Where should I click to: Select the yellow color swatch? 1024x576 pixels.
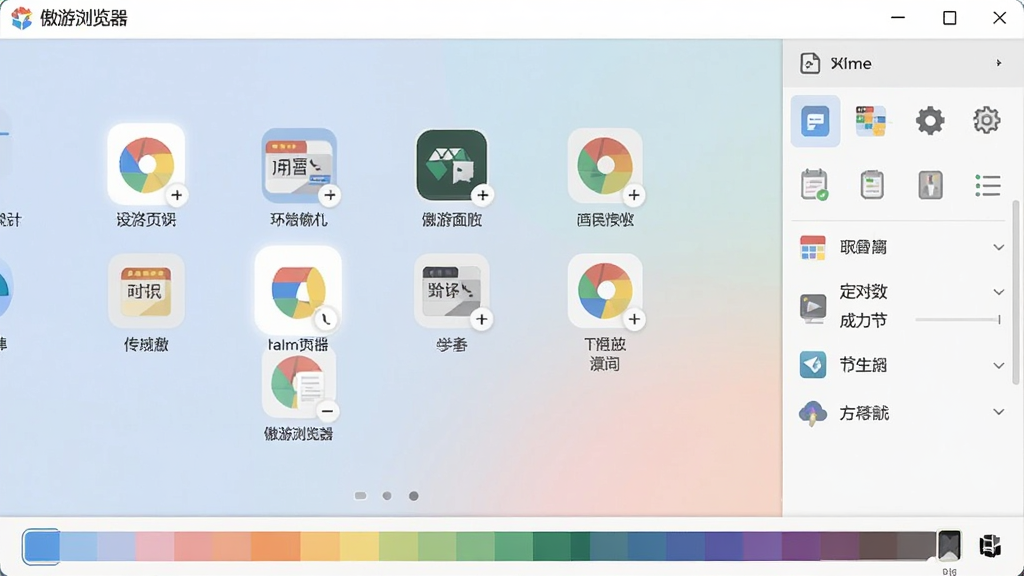[x=359, y=547]
